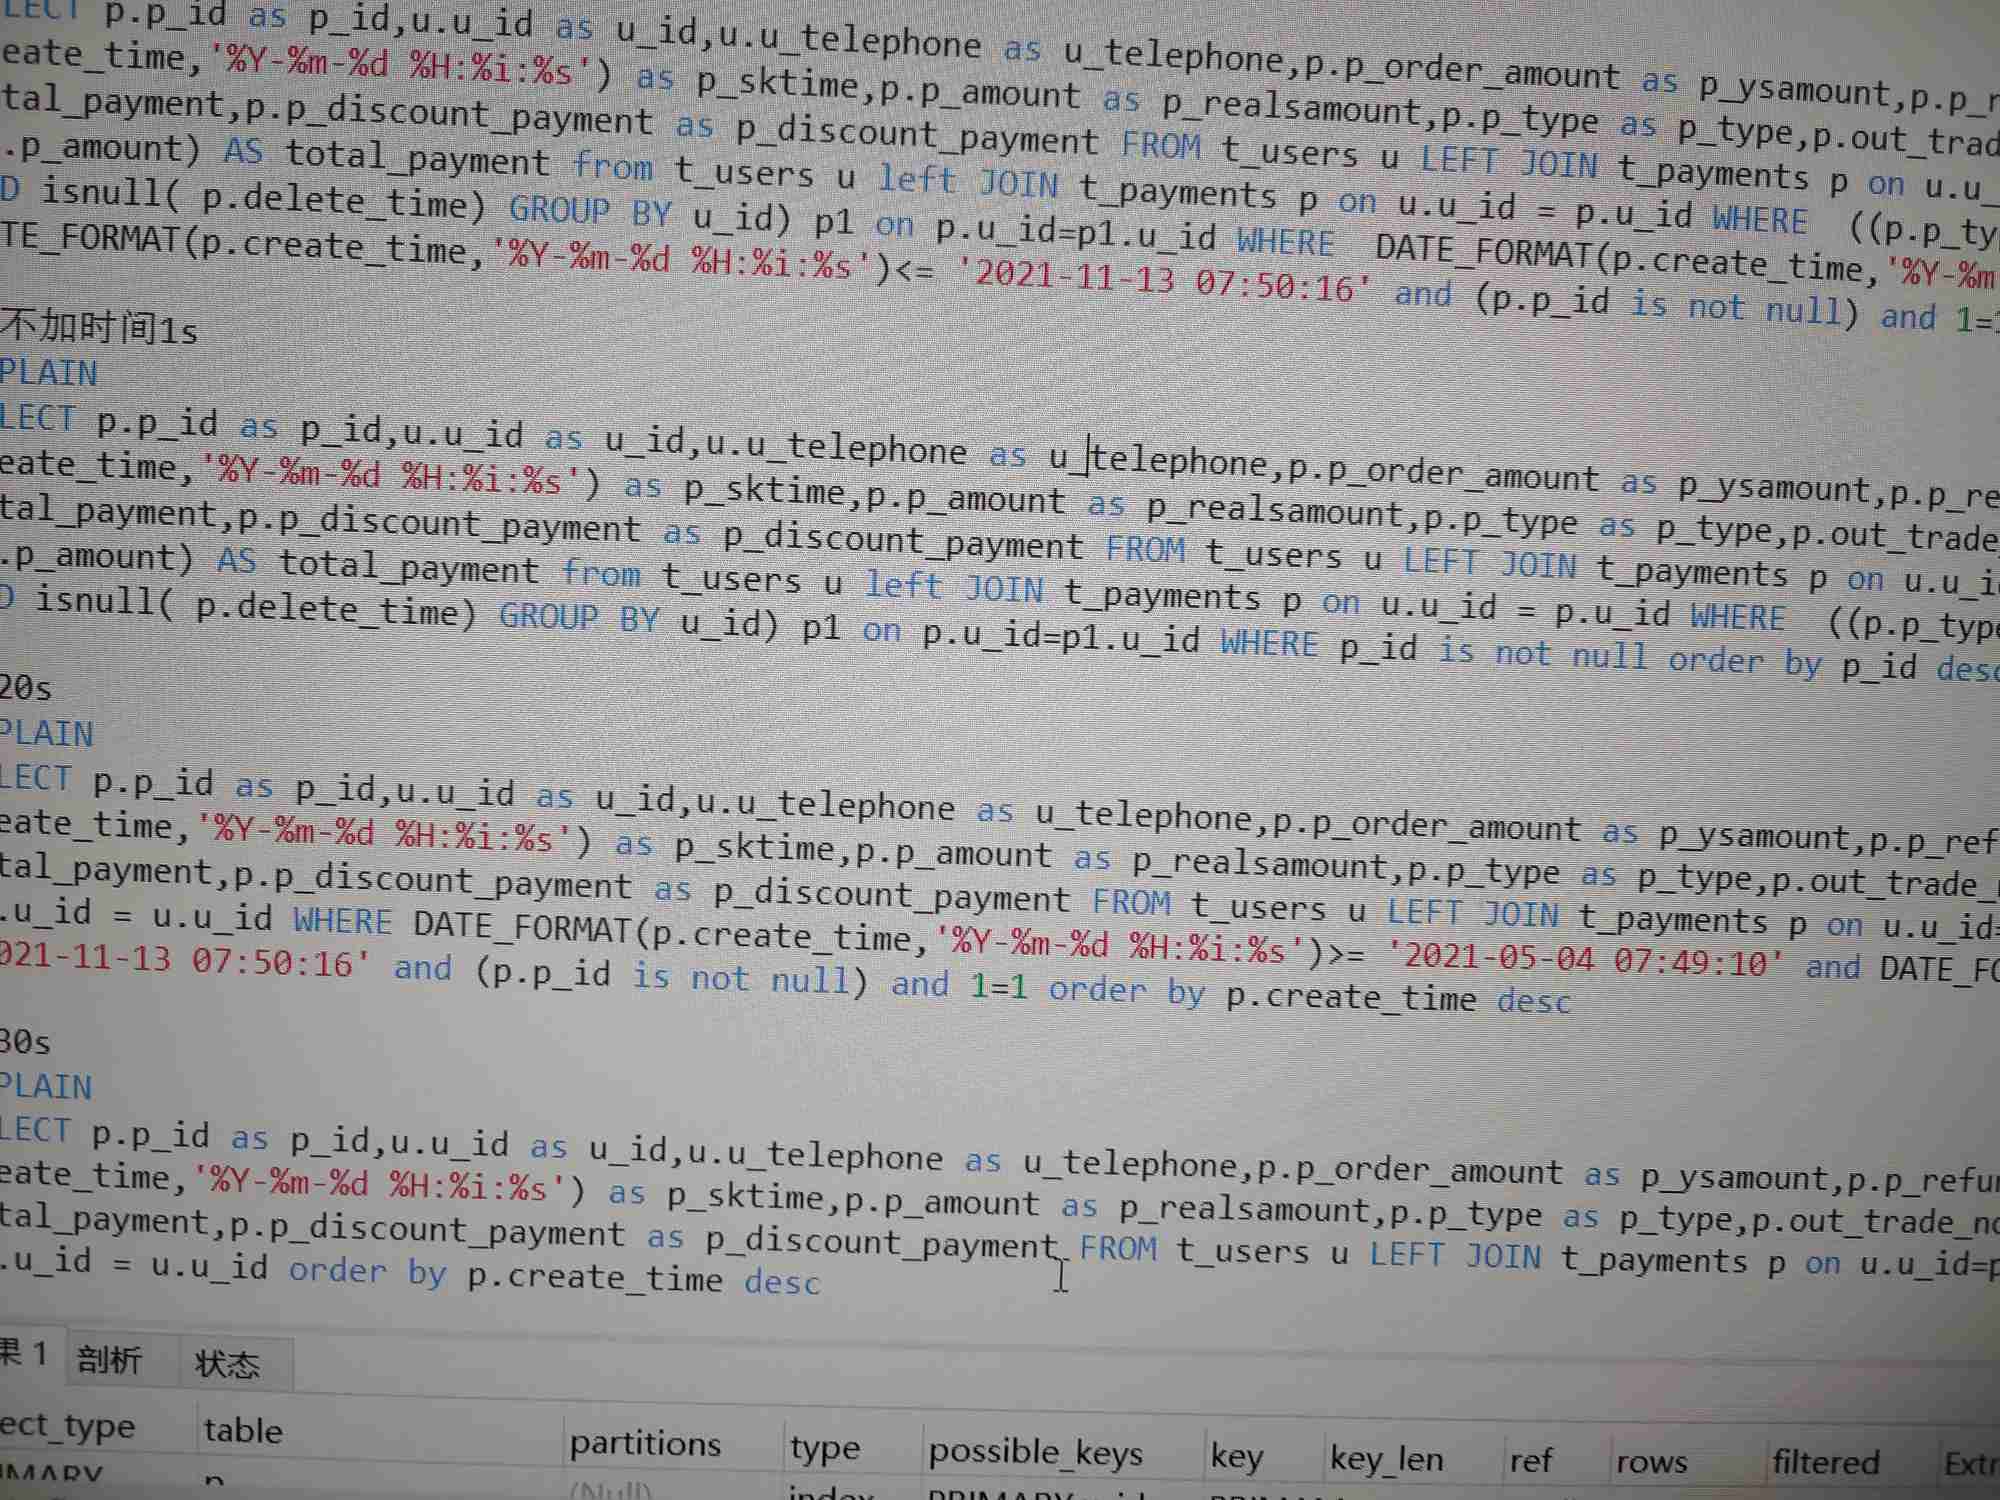Click the filtered column header
The image size is (2000, 1500).
[1825, 1463]
